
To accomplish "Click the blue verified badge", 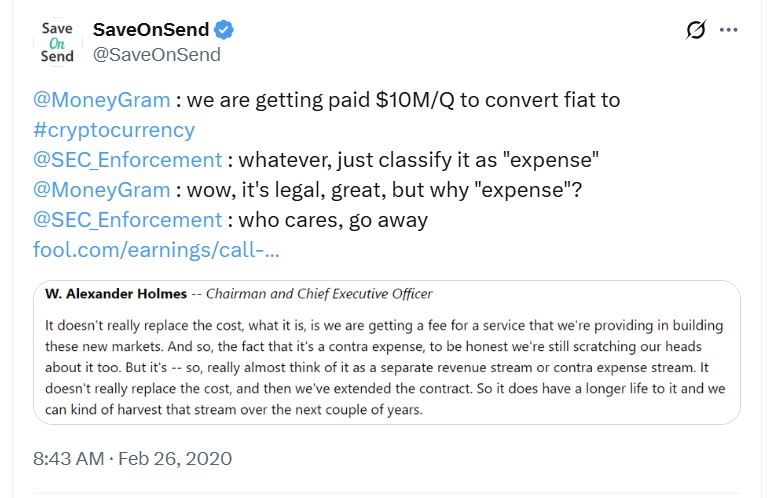I will tap(225, 31).
